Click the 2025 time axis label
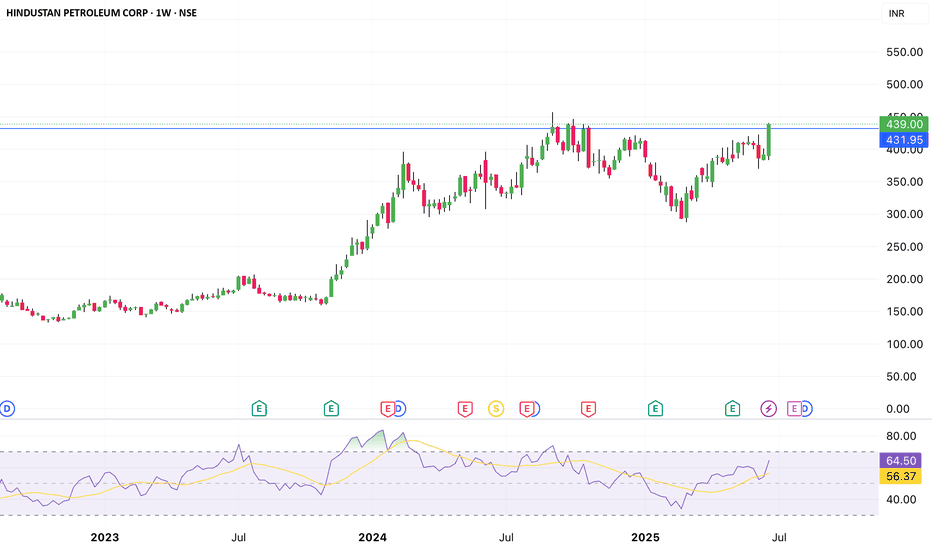932x550 pixels. tap(646, 538)
